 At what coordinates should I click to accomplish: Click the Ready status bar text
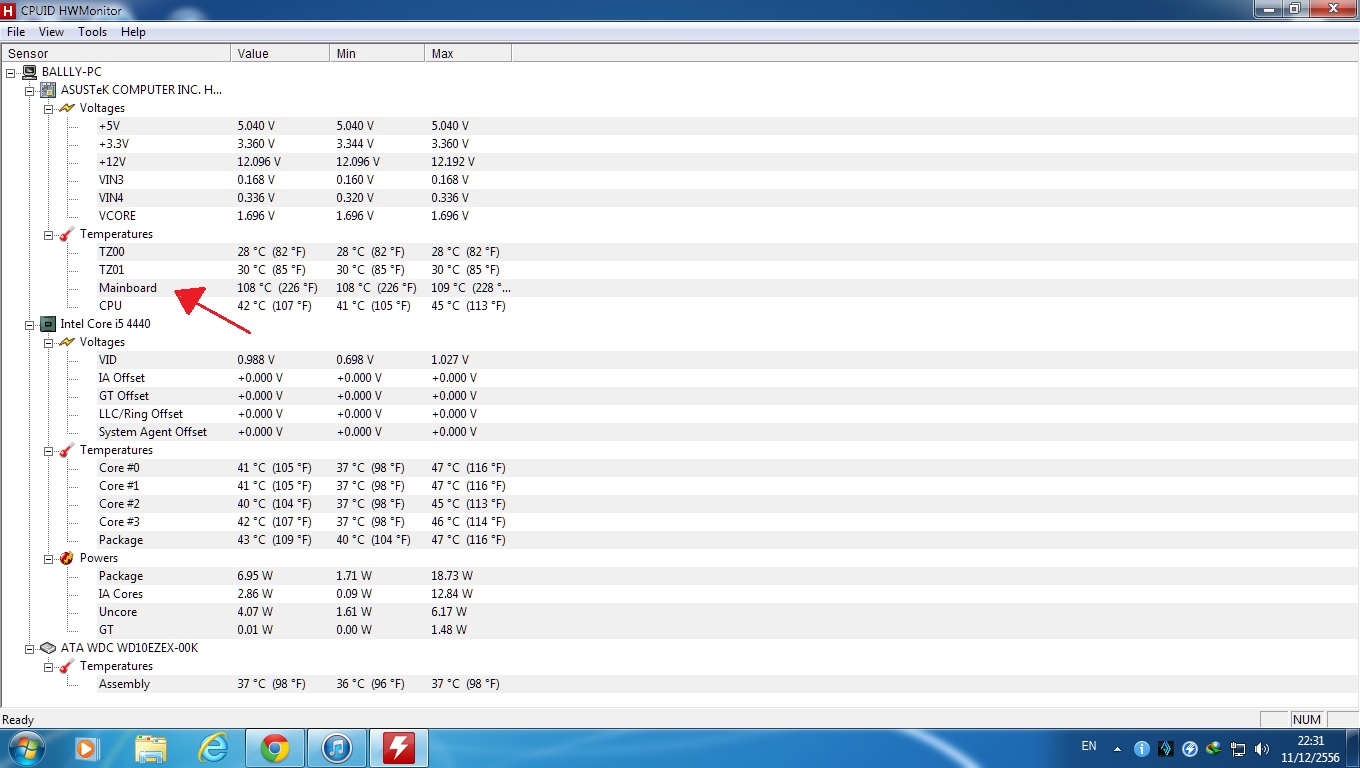coord(18,720)
